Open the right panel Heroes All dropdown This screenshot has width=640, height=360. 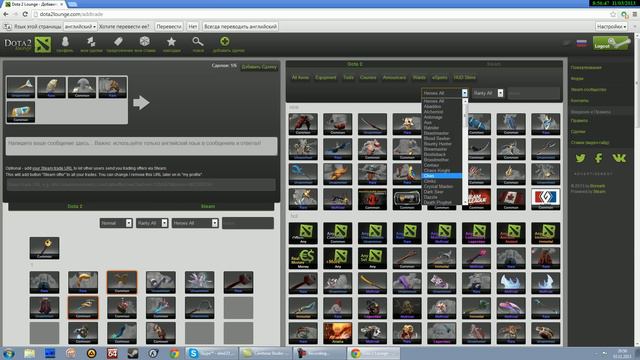point(444,93)
